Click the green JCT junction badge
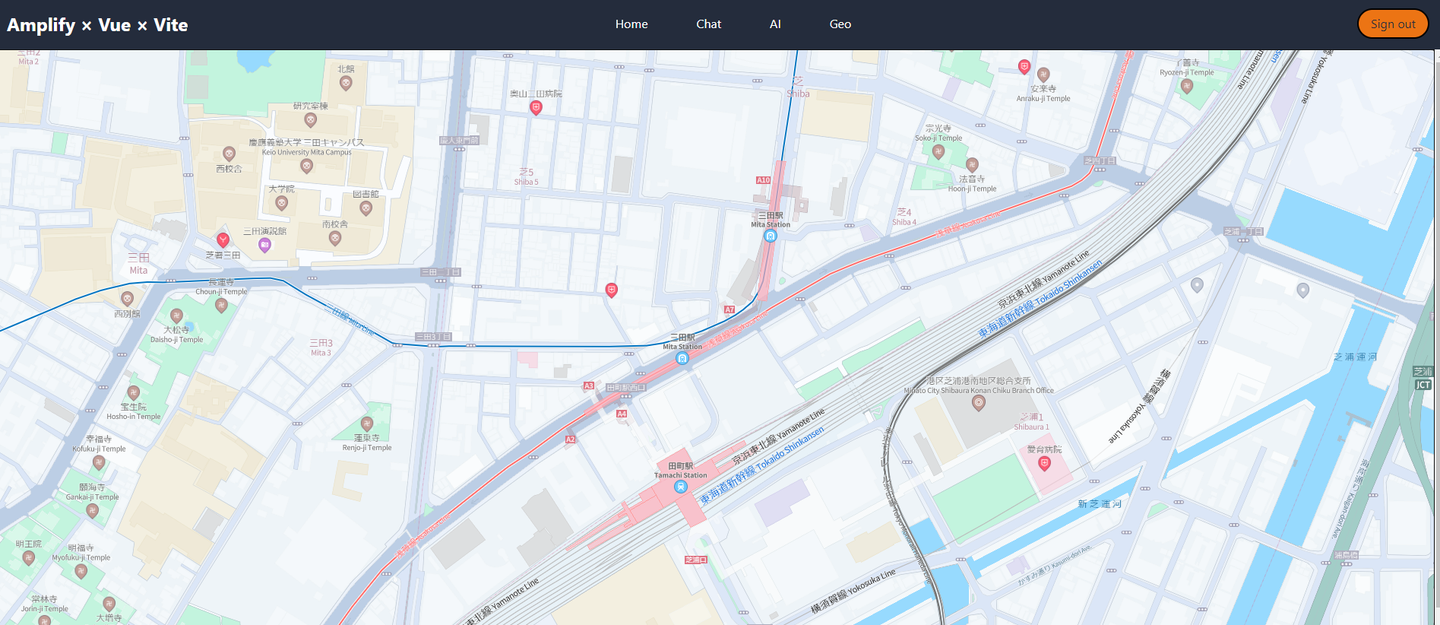The height and width of the screenshot is (625, 1440). pos(1422,384)
